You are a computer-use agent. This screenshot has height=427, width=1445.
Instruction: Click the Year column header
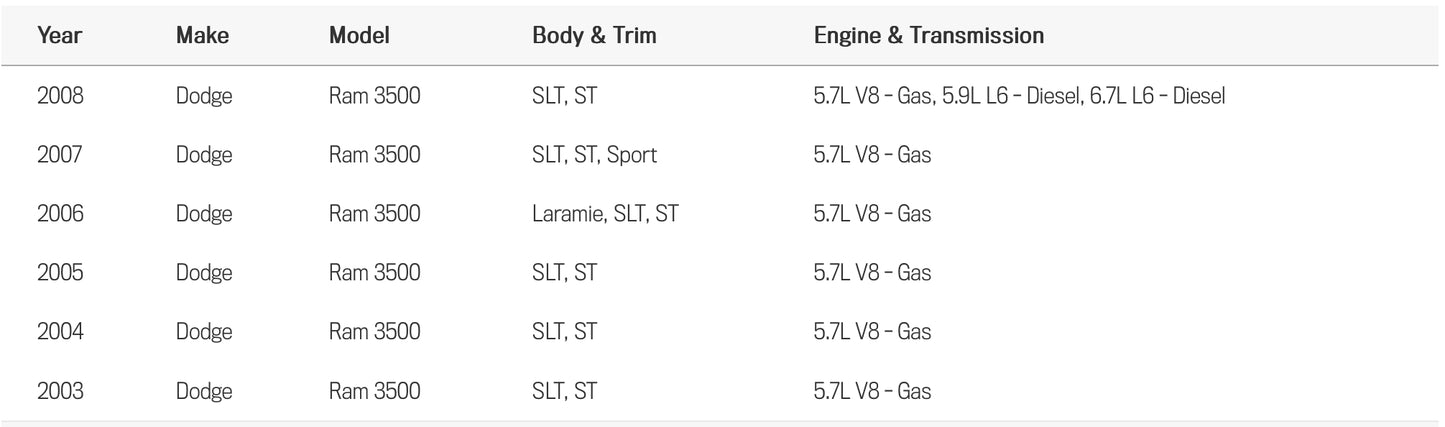pyautogui.click(x=59, y=36)
